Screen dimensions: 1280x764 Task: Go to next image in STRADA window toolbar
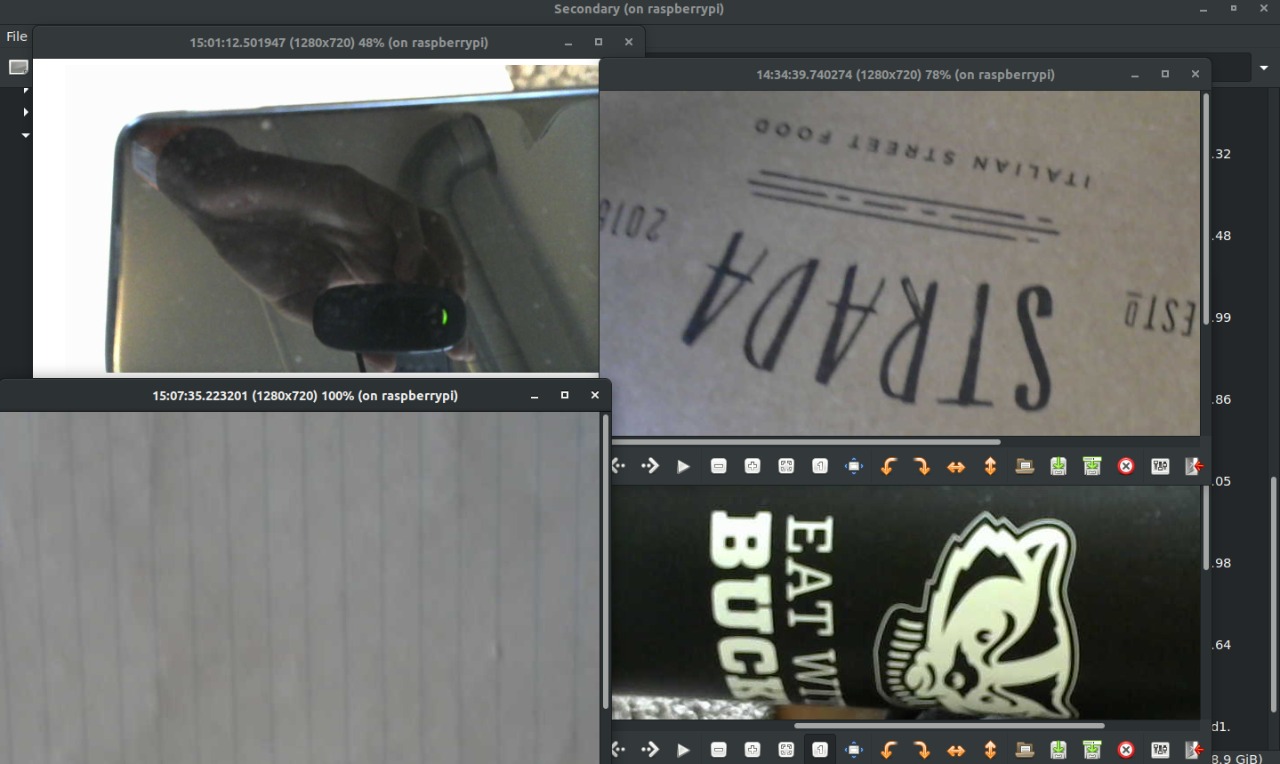click(x=650, y=466)
